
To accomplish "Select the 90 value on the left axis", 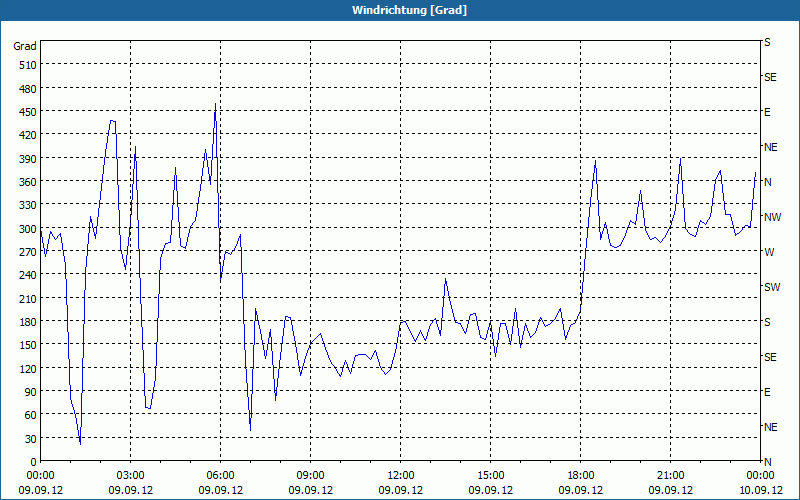I will (31, 392).
